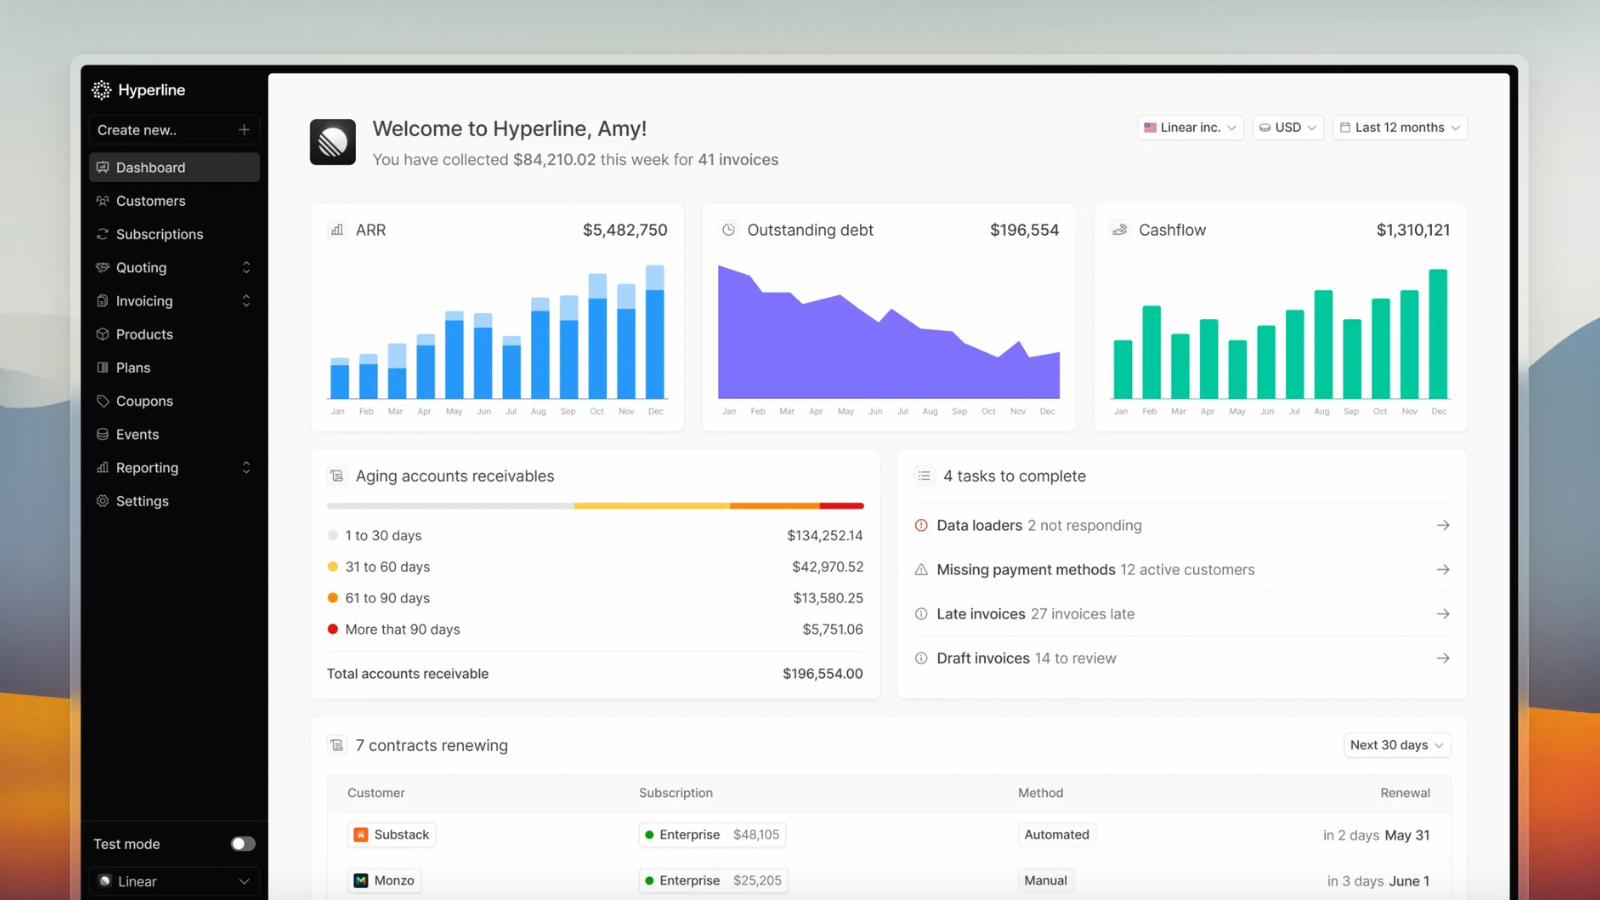The width and height of the screenshot is (1600, 900).
Task: Select the Substack customer chip
Action: 391,835
